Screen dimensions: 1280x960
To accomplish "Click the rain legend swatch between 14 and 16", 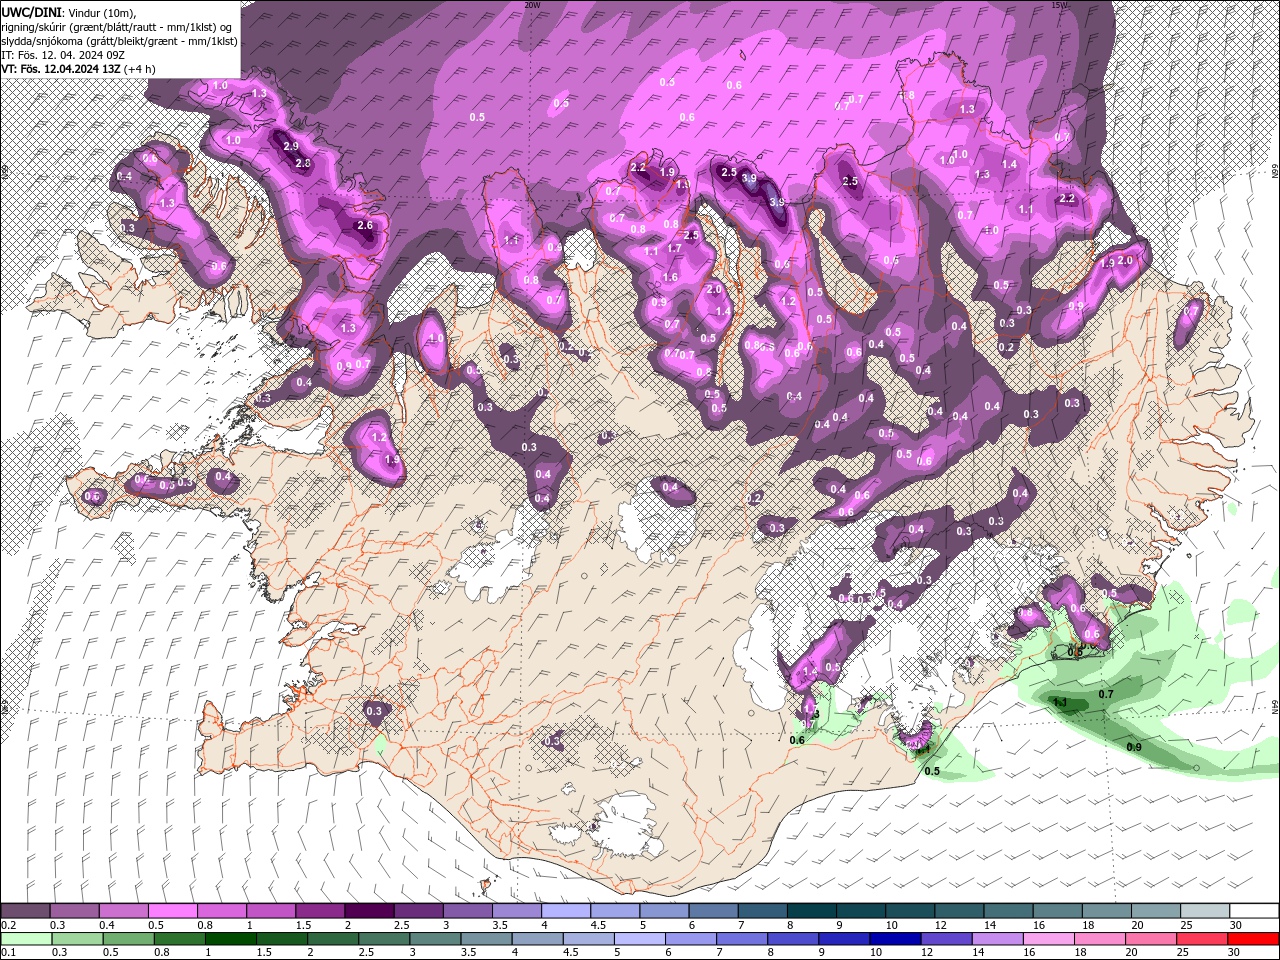I will click(999, 939).
